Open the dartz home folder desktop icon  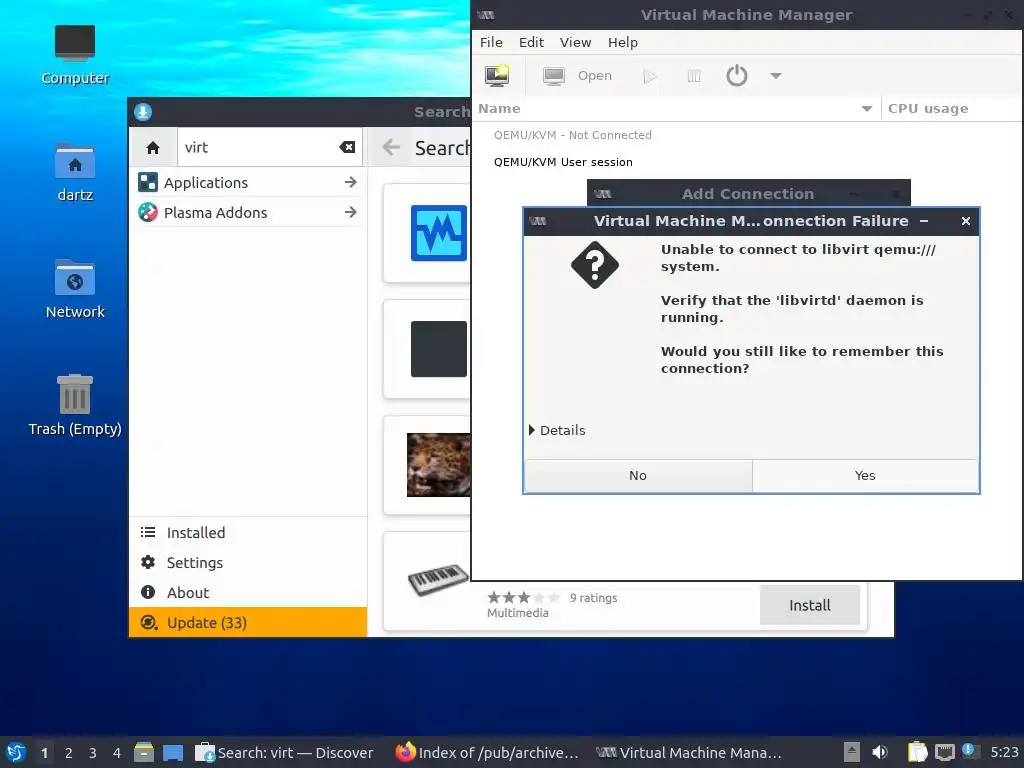pos(75,172)
